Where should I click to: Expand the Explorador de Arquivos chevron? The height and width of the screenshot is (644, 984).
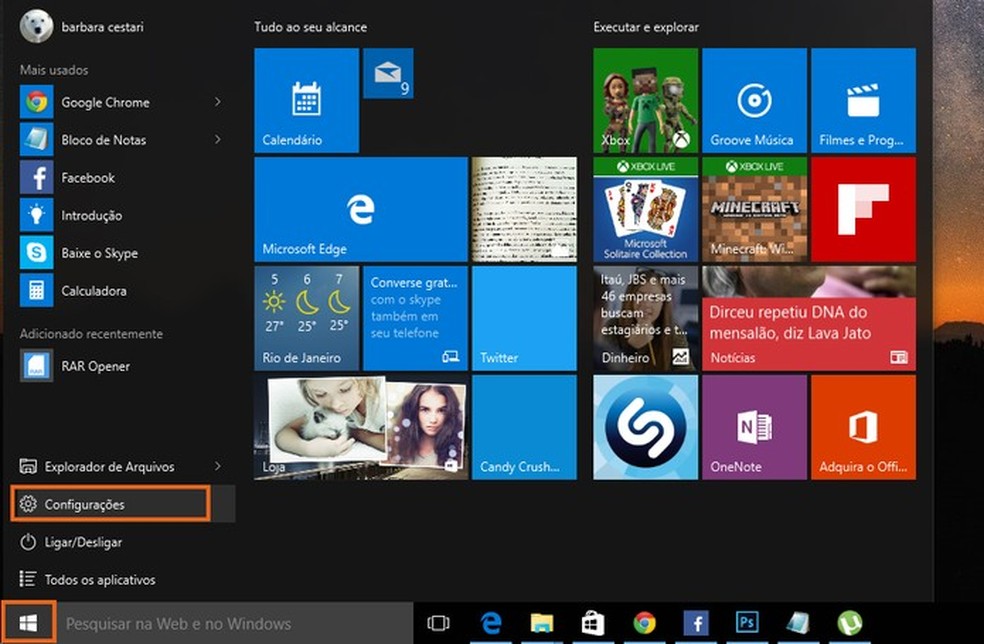[218, 466]
